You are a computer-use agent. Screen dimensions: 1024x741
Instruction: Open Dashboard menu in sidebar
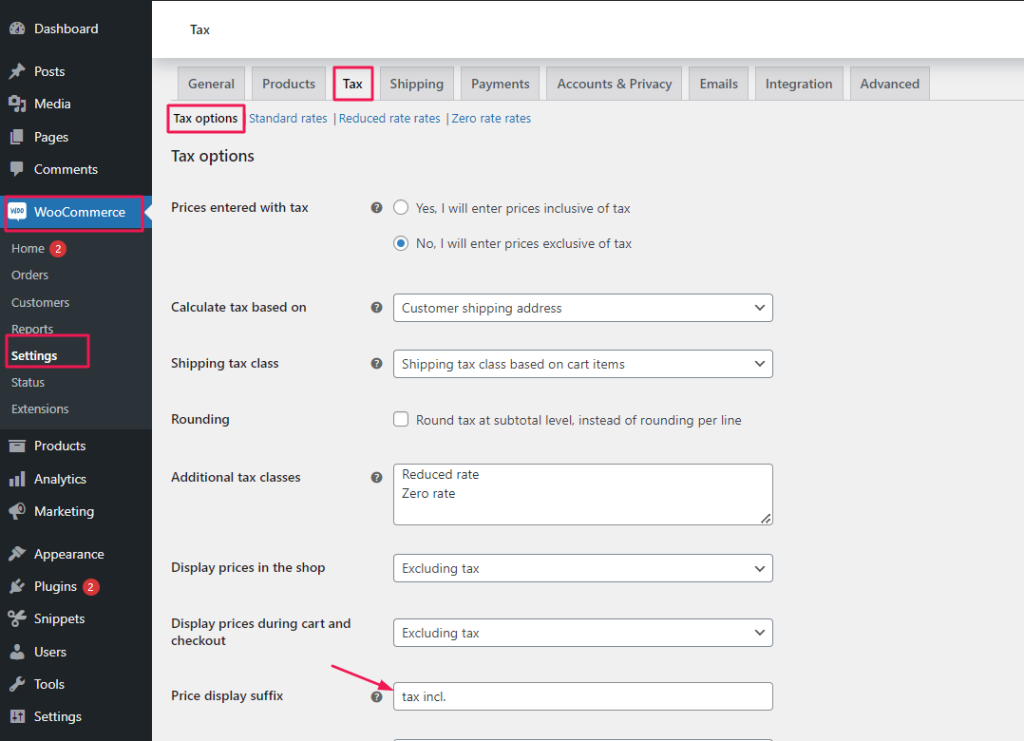[x=66, y=29]
